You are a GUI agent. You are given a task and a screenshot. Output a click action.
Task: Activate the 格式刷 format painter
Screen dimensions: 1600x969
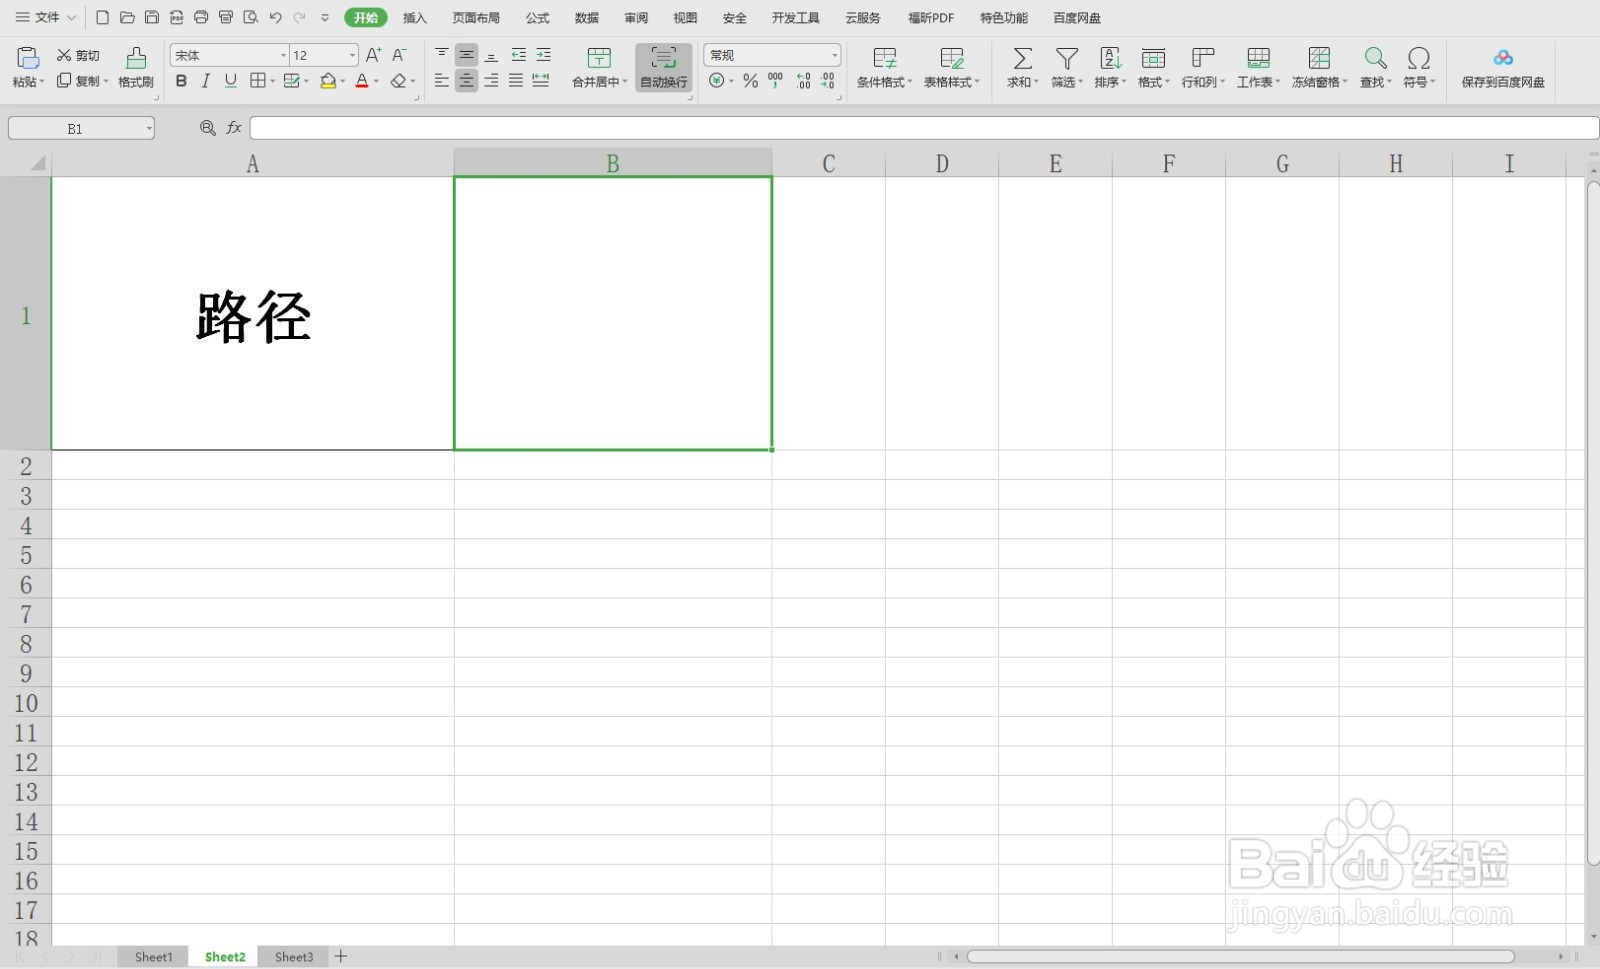tap(136, 67)
